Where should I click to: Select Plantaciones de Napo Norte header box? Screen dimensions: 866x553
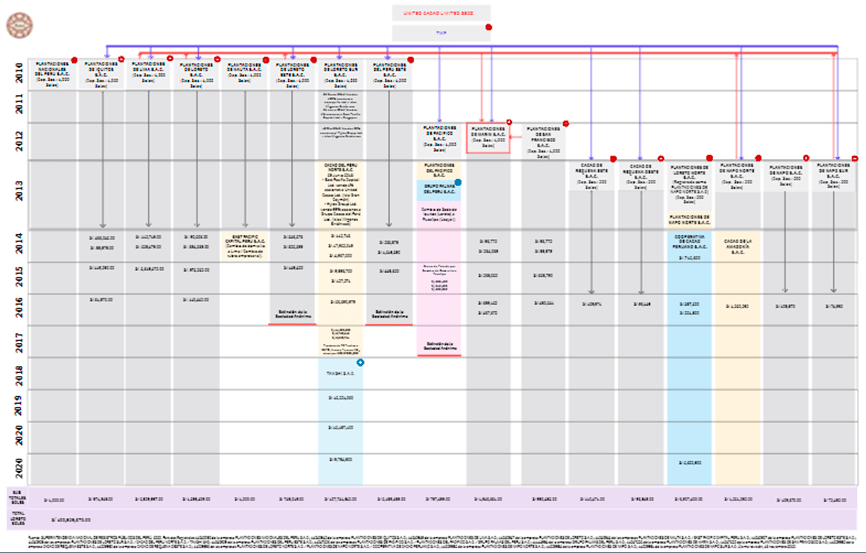pos(737,176)
